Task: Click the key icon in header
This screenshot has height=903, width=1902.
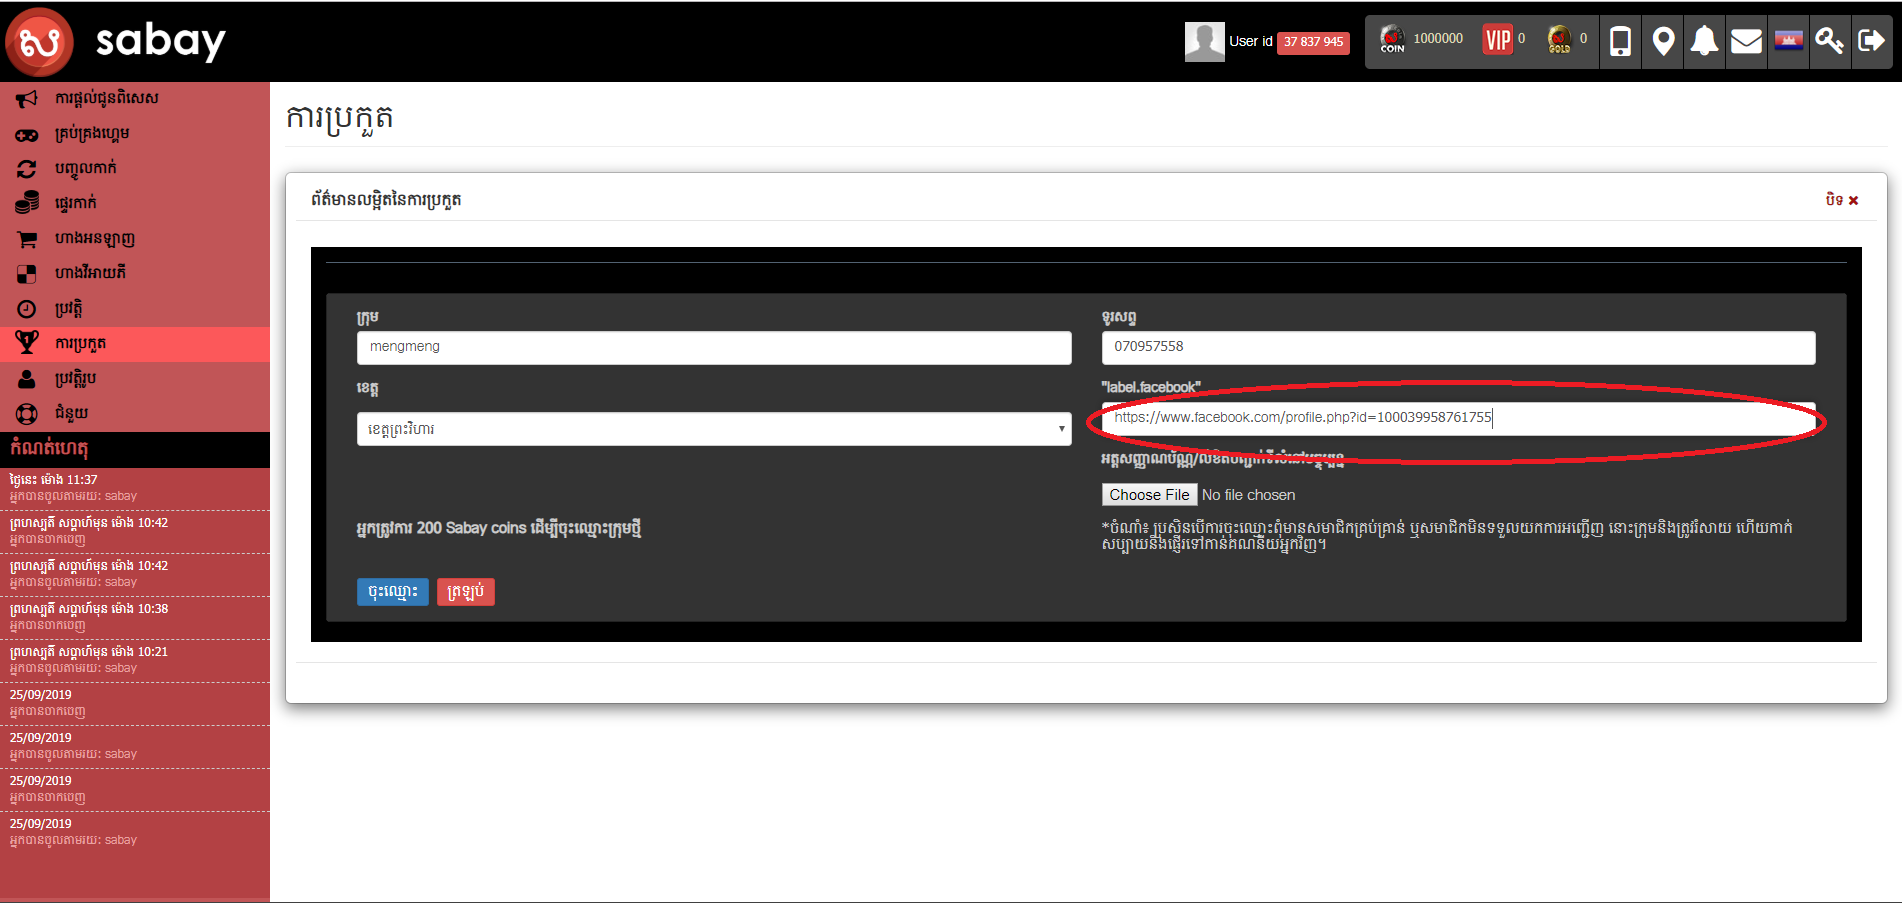Action: click(x=1829, y=41)
